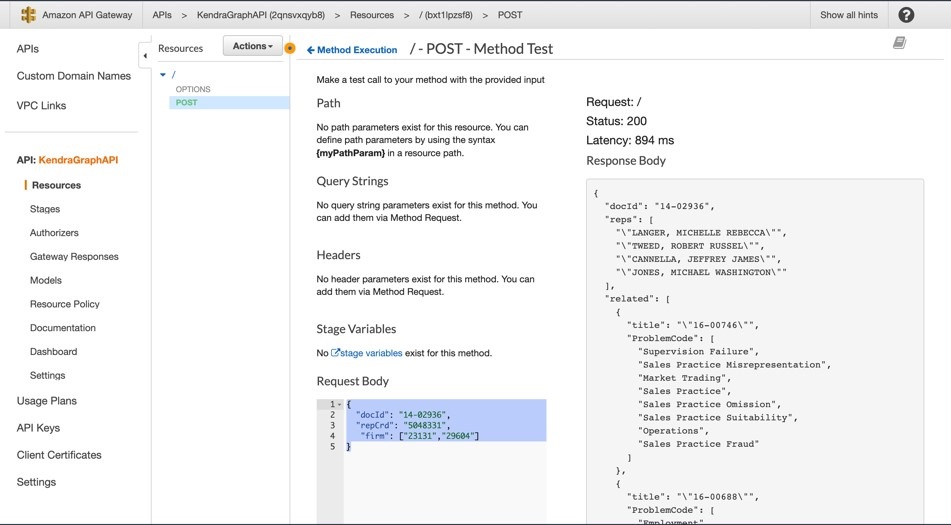
Task: Click CANNELLA, JEFFREY JAMES in response
Action: coord(698,259)
